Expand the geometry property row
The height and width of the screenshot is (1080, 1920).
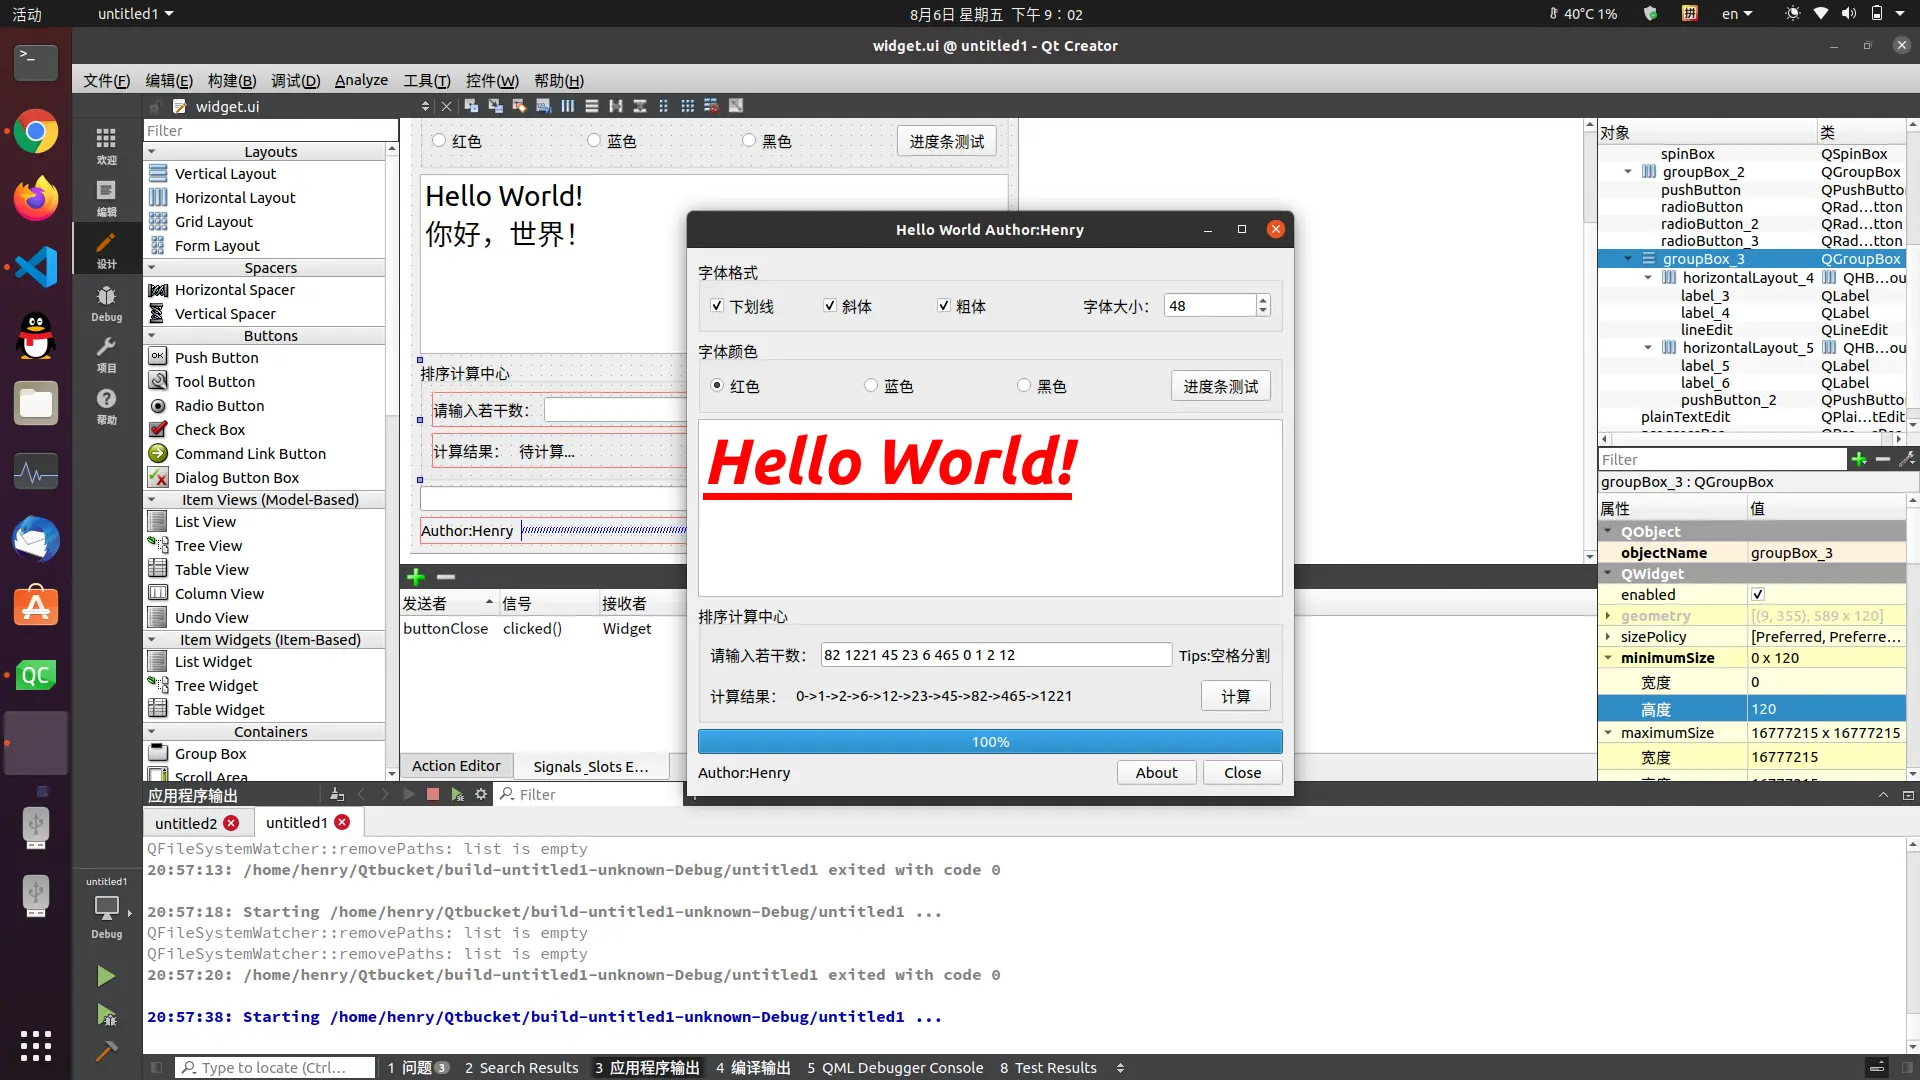[1608, 616]
